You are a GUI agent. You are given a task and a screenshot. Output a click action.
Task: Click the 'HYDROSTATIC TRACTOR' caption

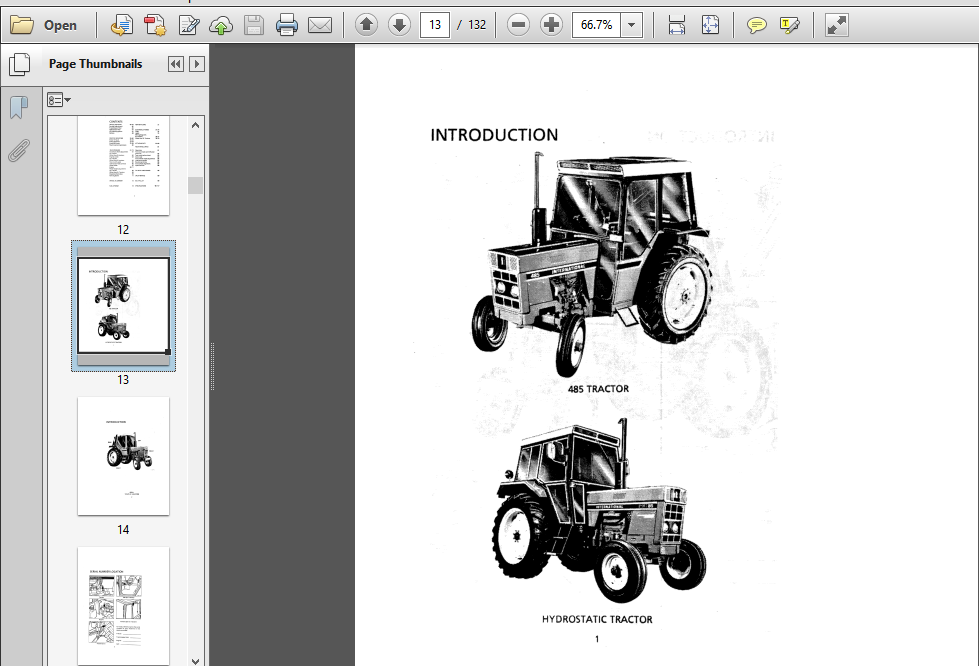click(597, 619)
